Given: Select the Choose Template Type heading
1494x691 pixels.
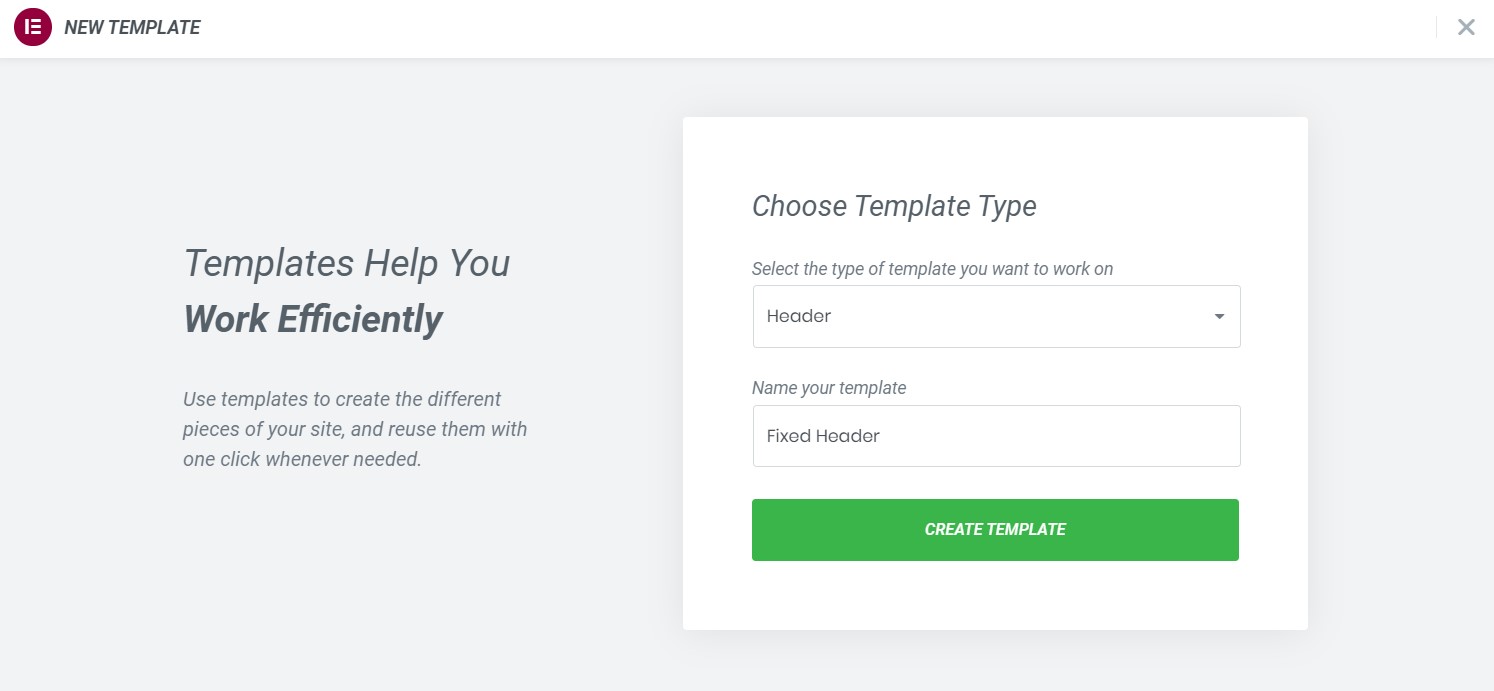Looking at the screenshot, I should pos(894,206).
